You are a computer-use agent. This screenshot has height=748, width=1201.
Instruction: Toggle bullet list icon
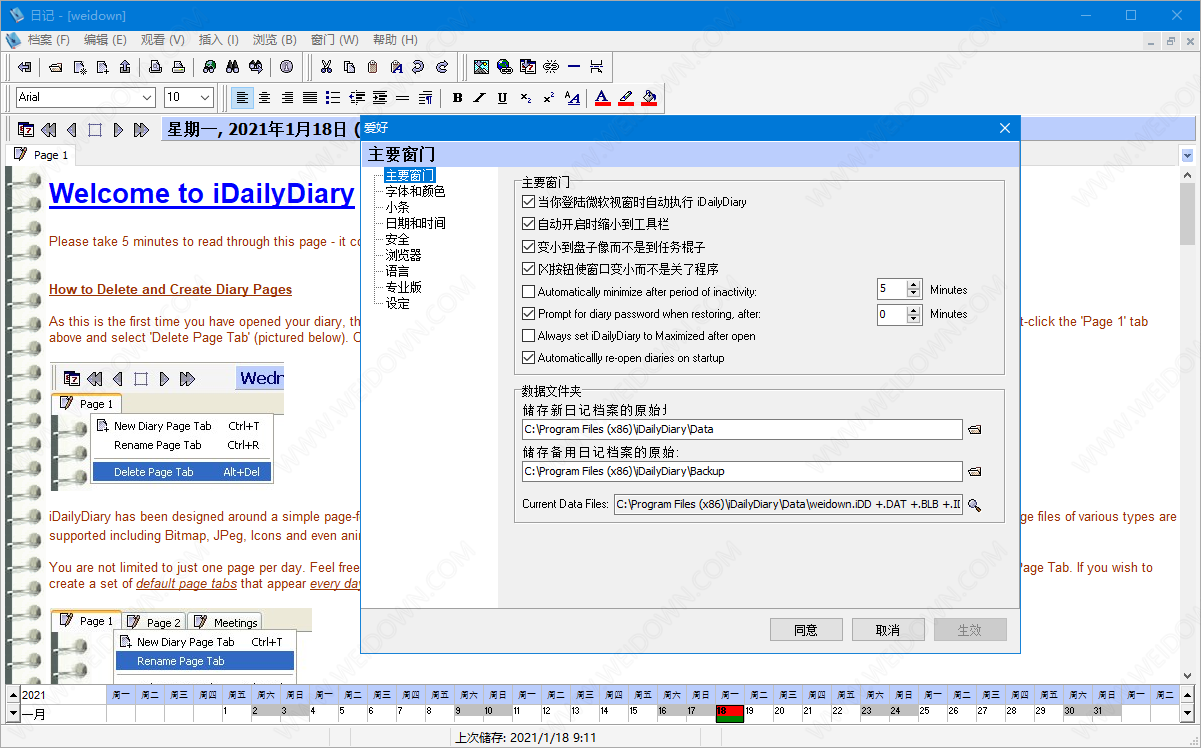point(333,97)
